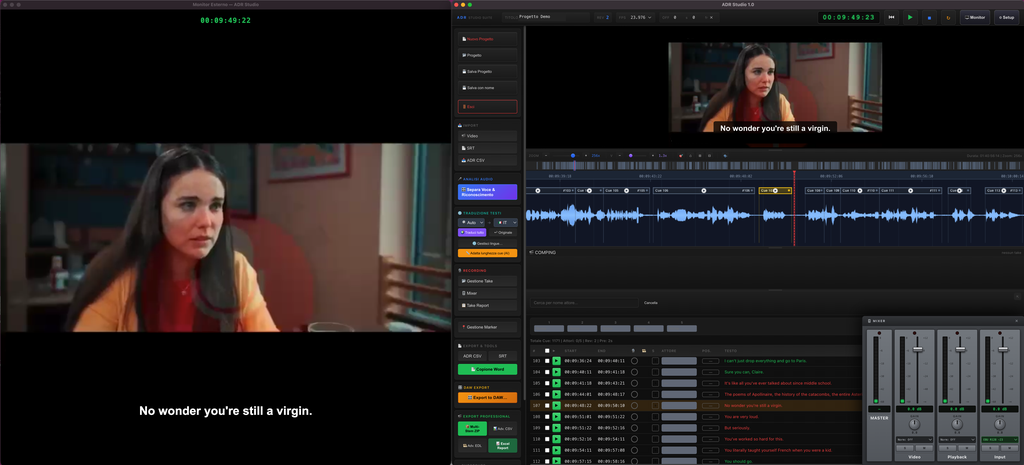Click the Playback channel gain knob
This screenshot has height=465, width=1024.
click(x=957, y=424)
